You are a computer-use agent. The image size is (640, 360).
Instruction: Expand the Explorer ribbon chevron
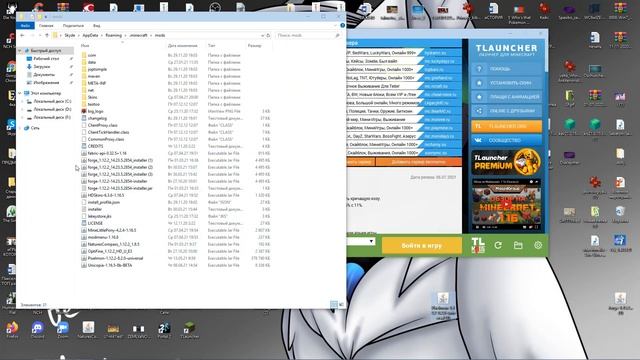[336, 26]
